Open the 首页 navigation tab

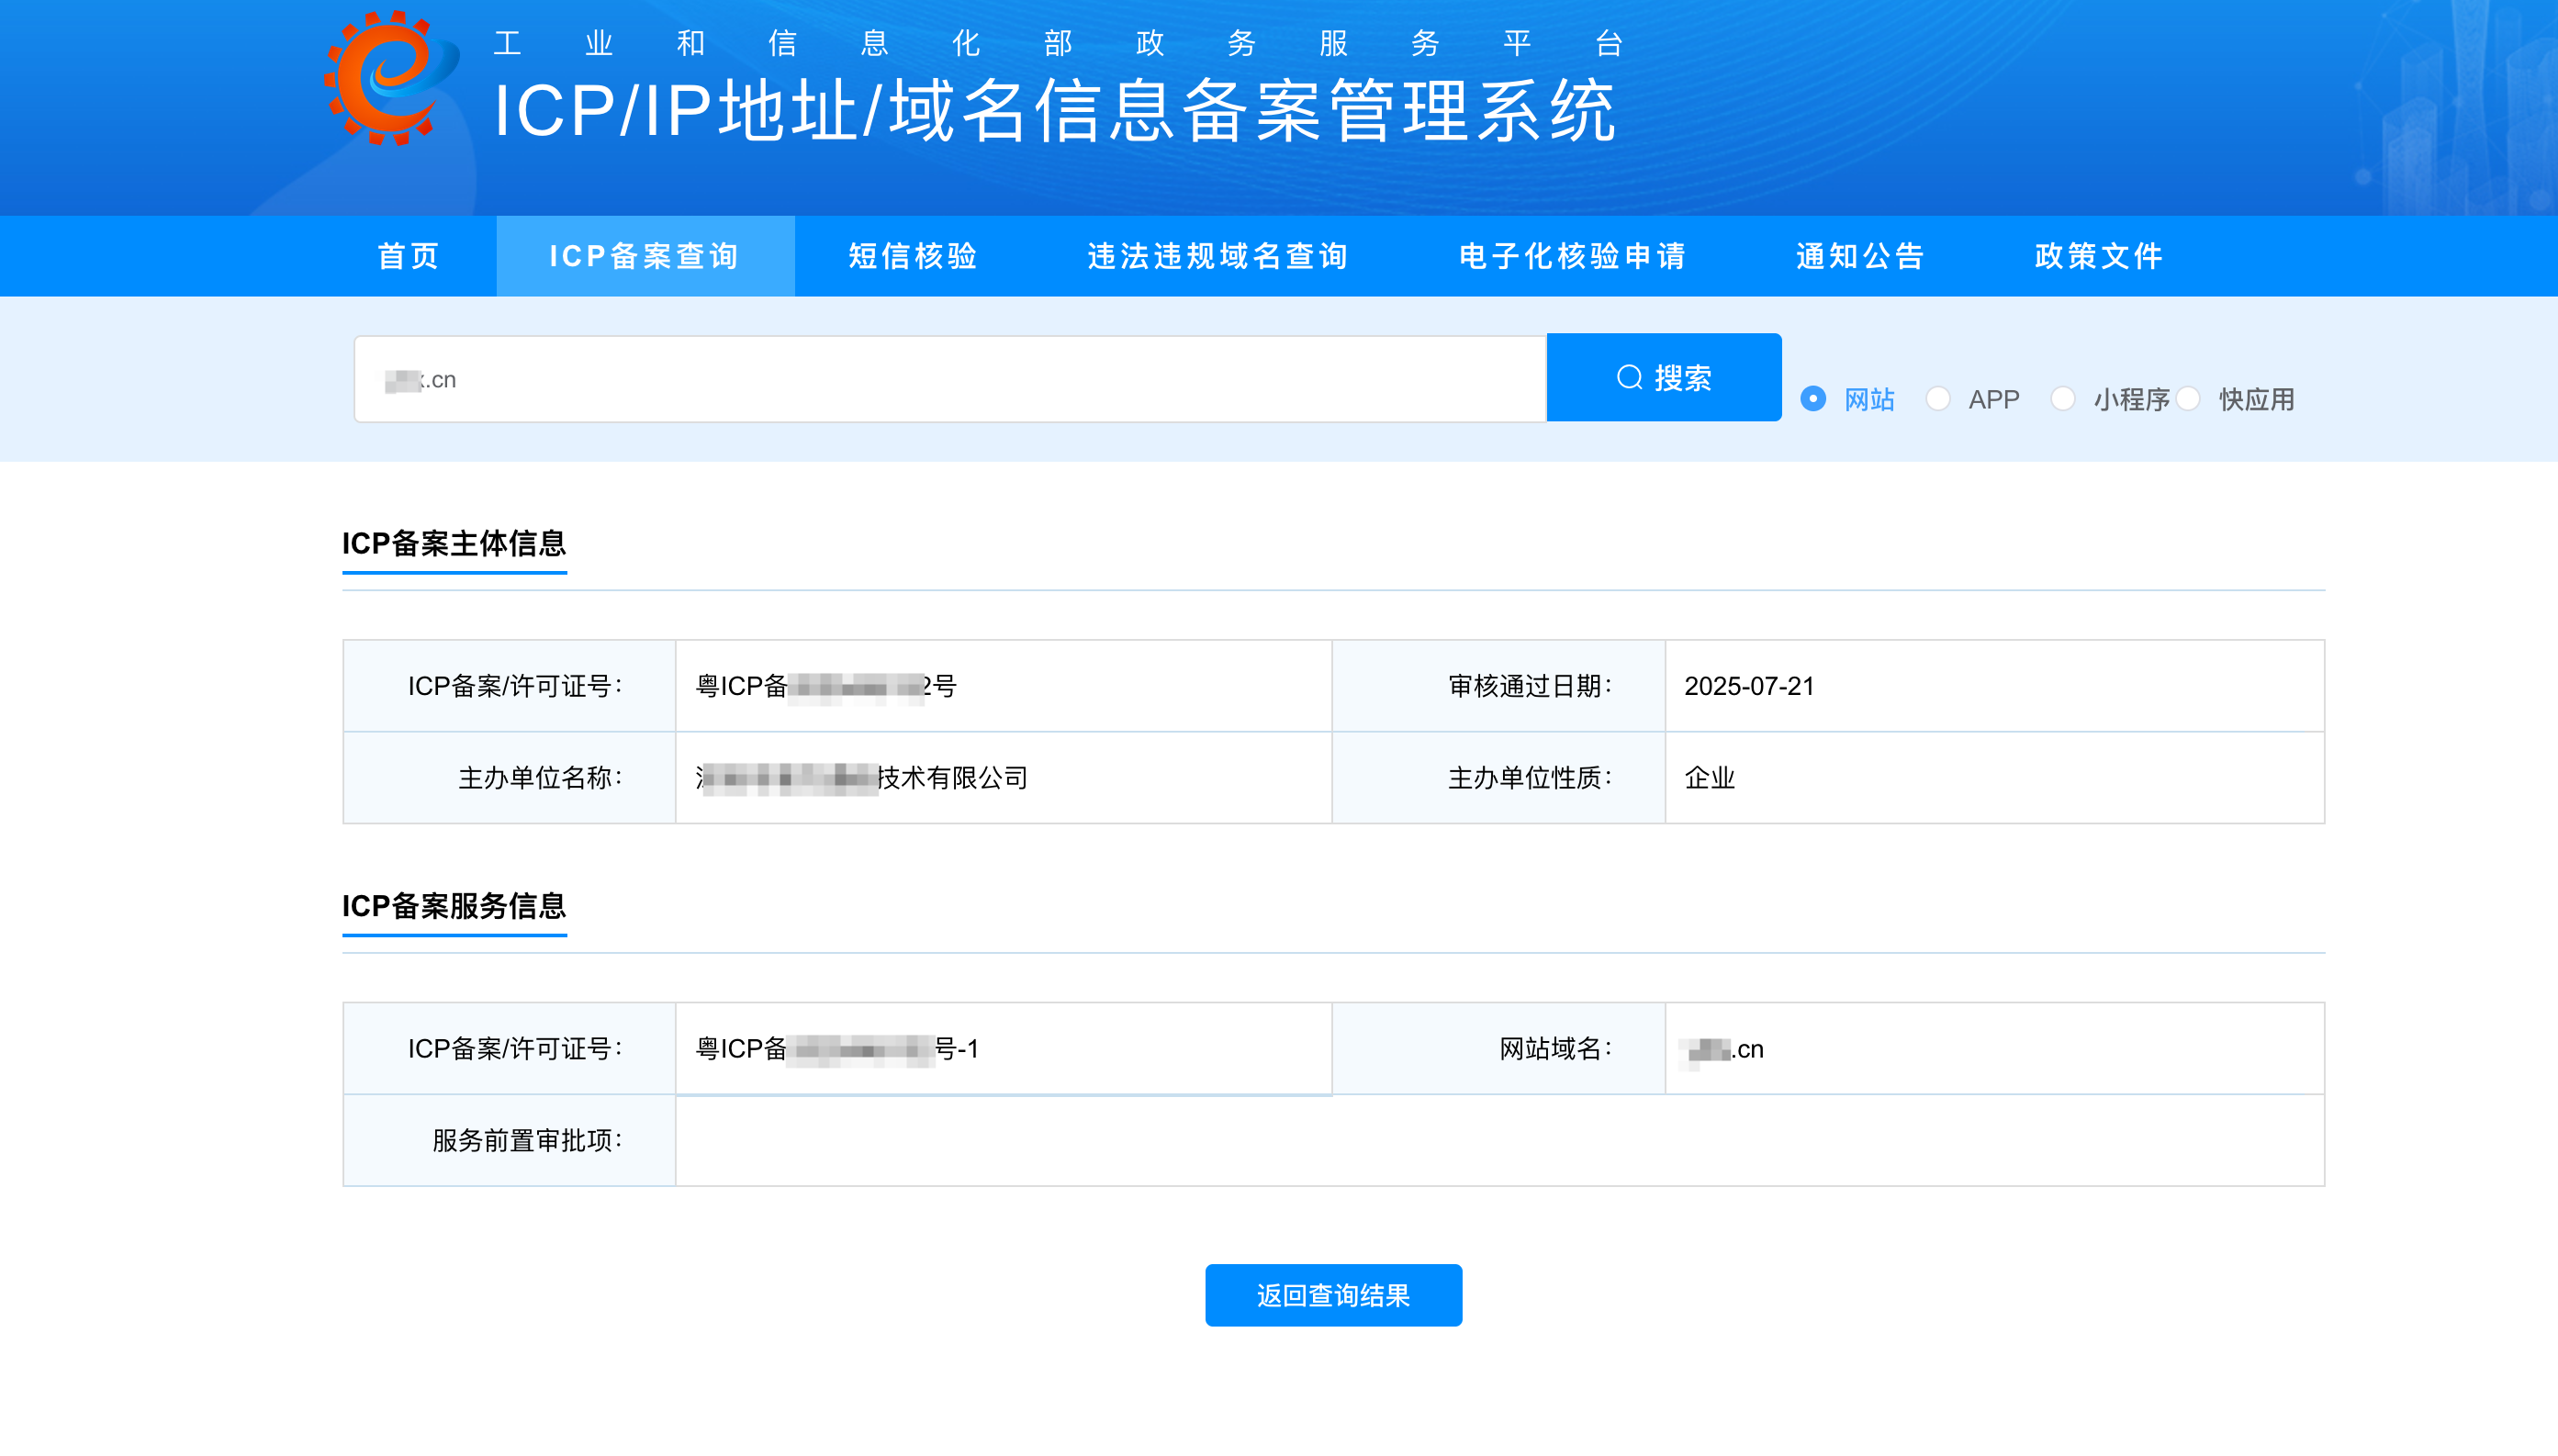(x=407, y=256)
